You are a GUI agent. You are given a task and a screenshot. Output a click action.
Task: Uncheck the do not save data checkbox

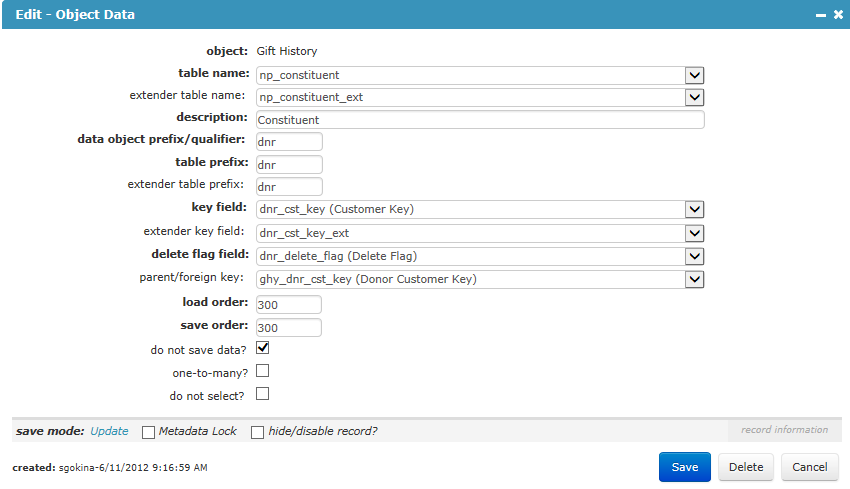[262, 348]
